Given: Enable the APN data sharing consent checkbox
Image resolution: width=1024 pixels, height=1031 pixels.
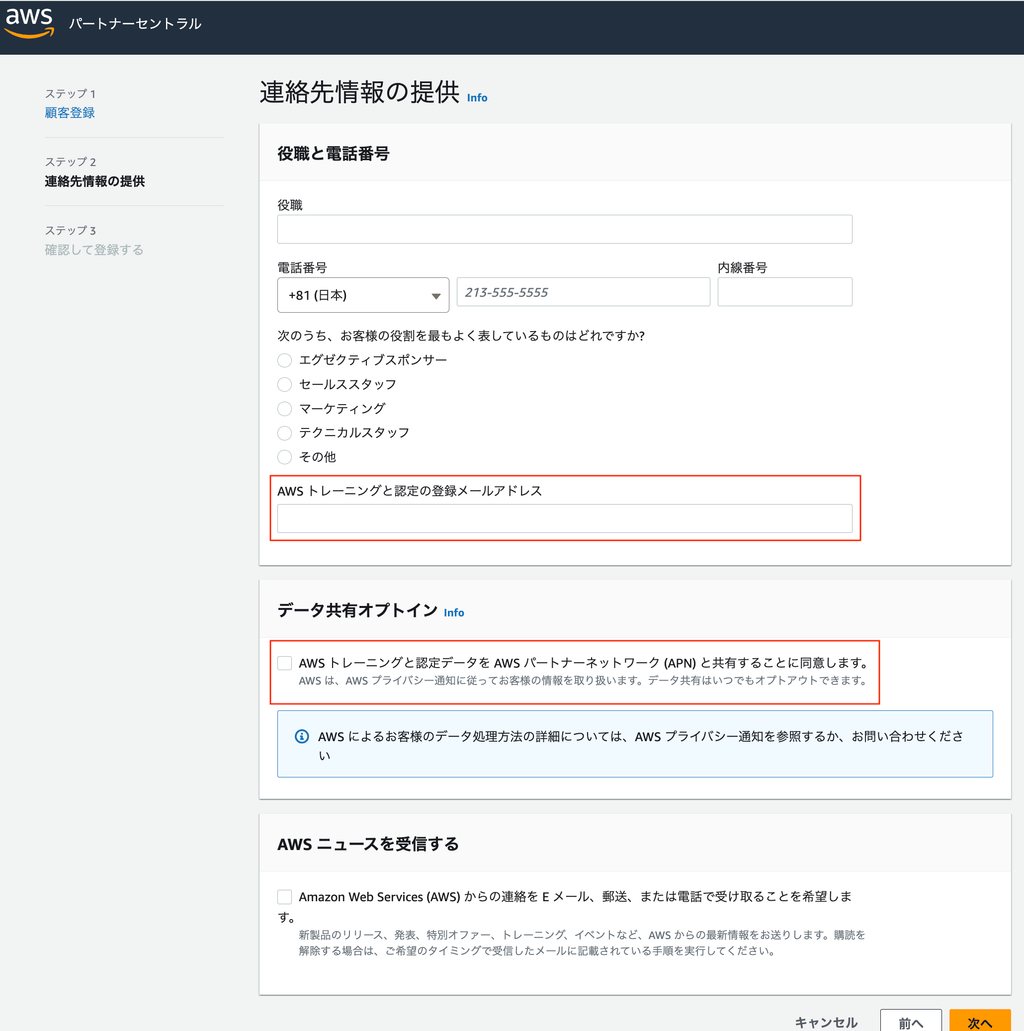Looking at the screenshot, I should [x=285, y=663].
